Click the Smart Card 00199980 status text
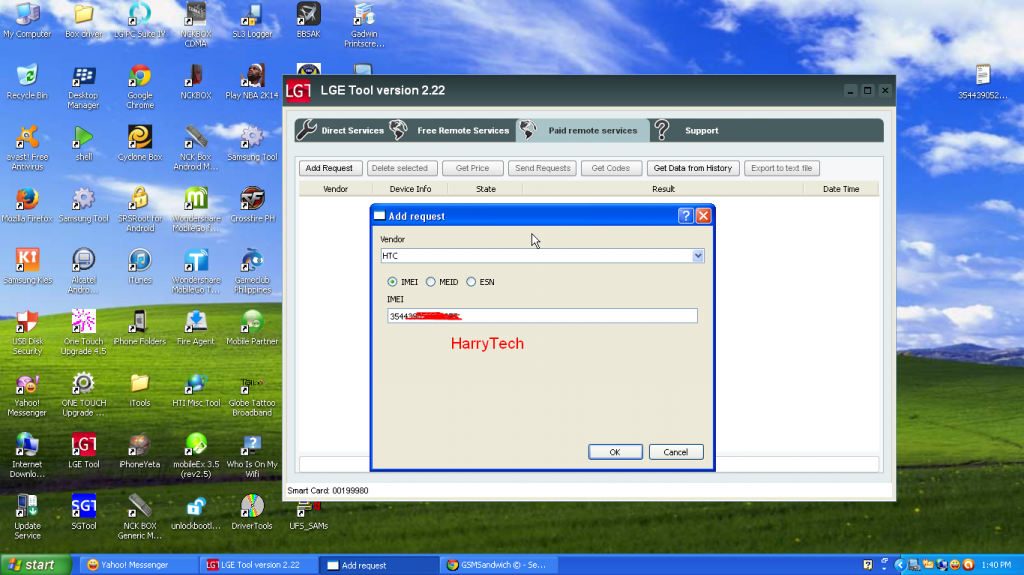1024x575 pixels. click(328, 491)
